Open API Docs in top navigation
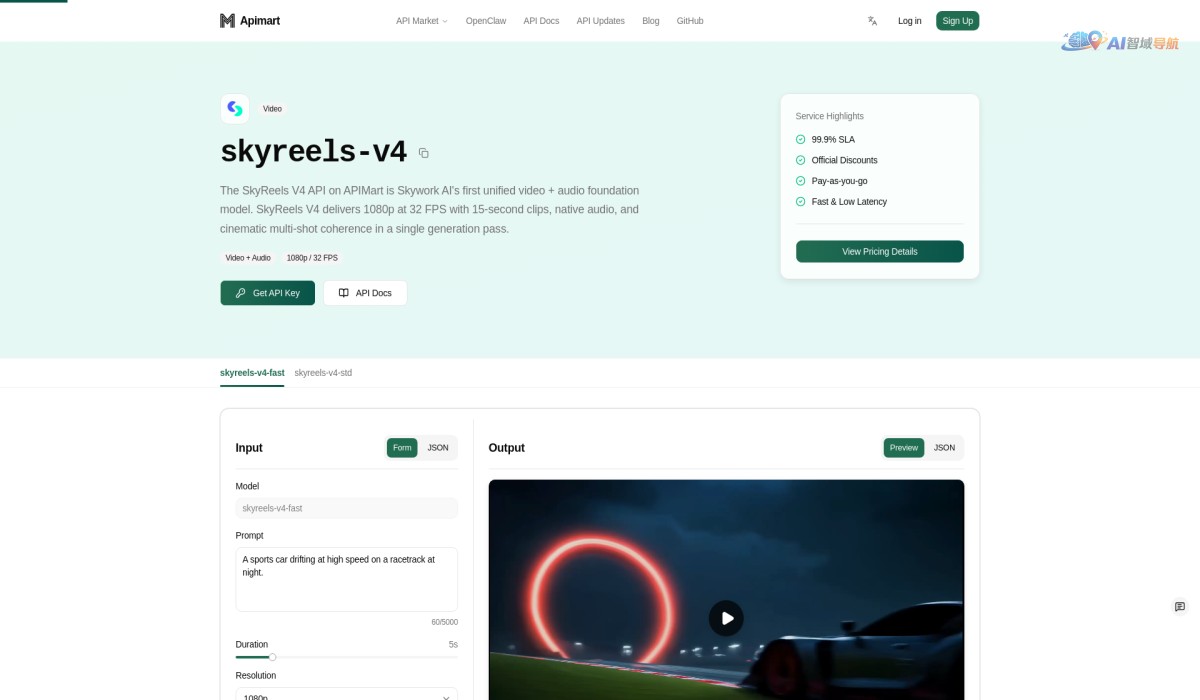1200x700 pixels. 541,21
